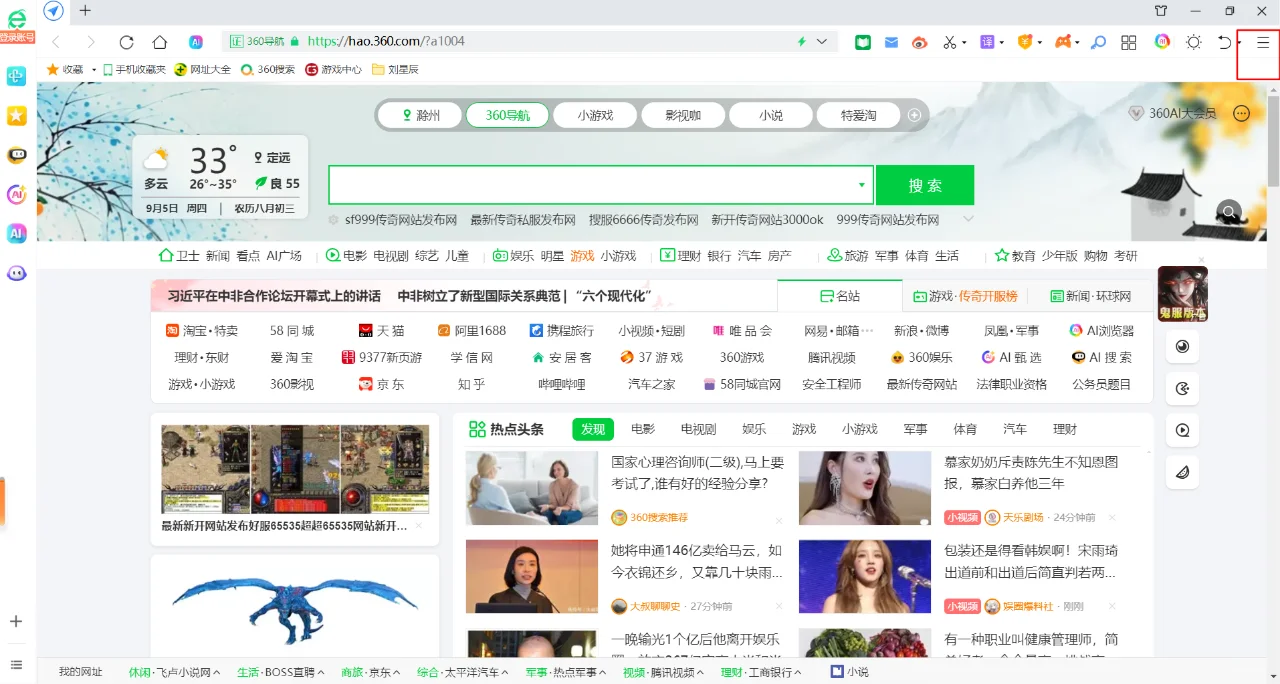This screenshot has height=684, width=1280.
Task: Expand the 收藏 favorites dropdown arrow
Action: (x=94, y=70)
